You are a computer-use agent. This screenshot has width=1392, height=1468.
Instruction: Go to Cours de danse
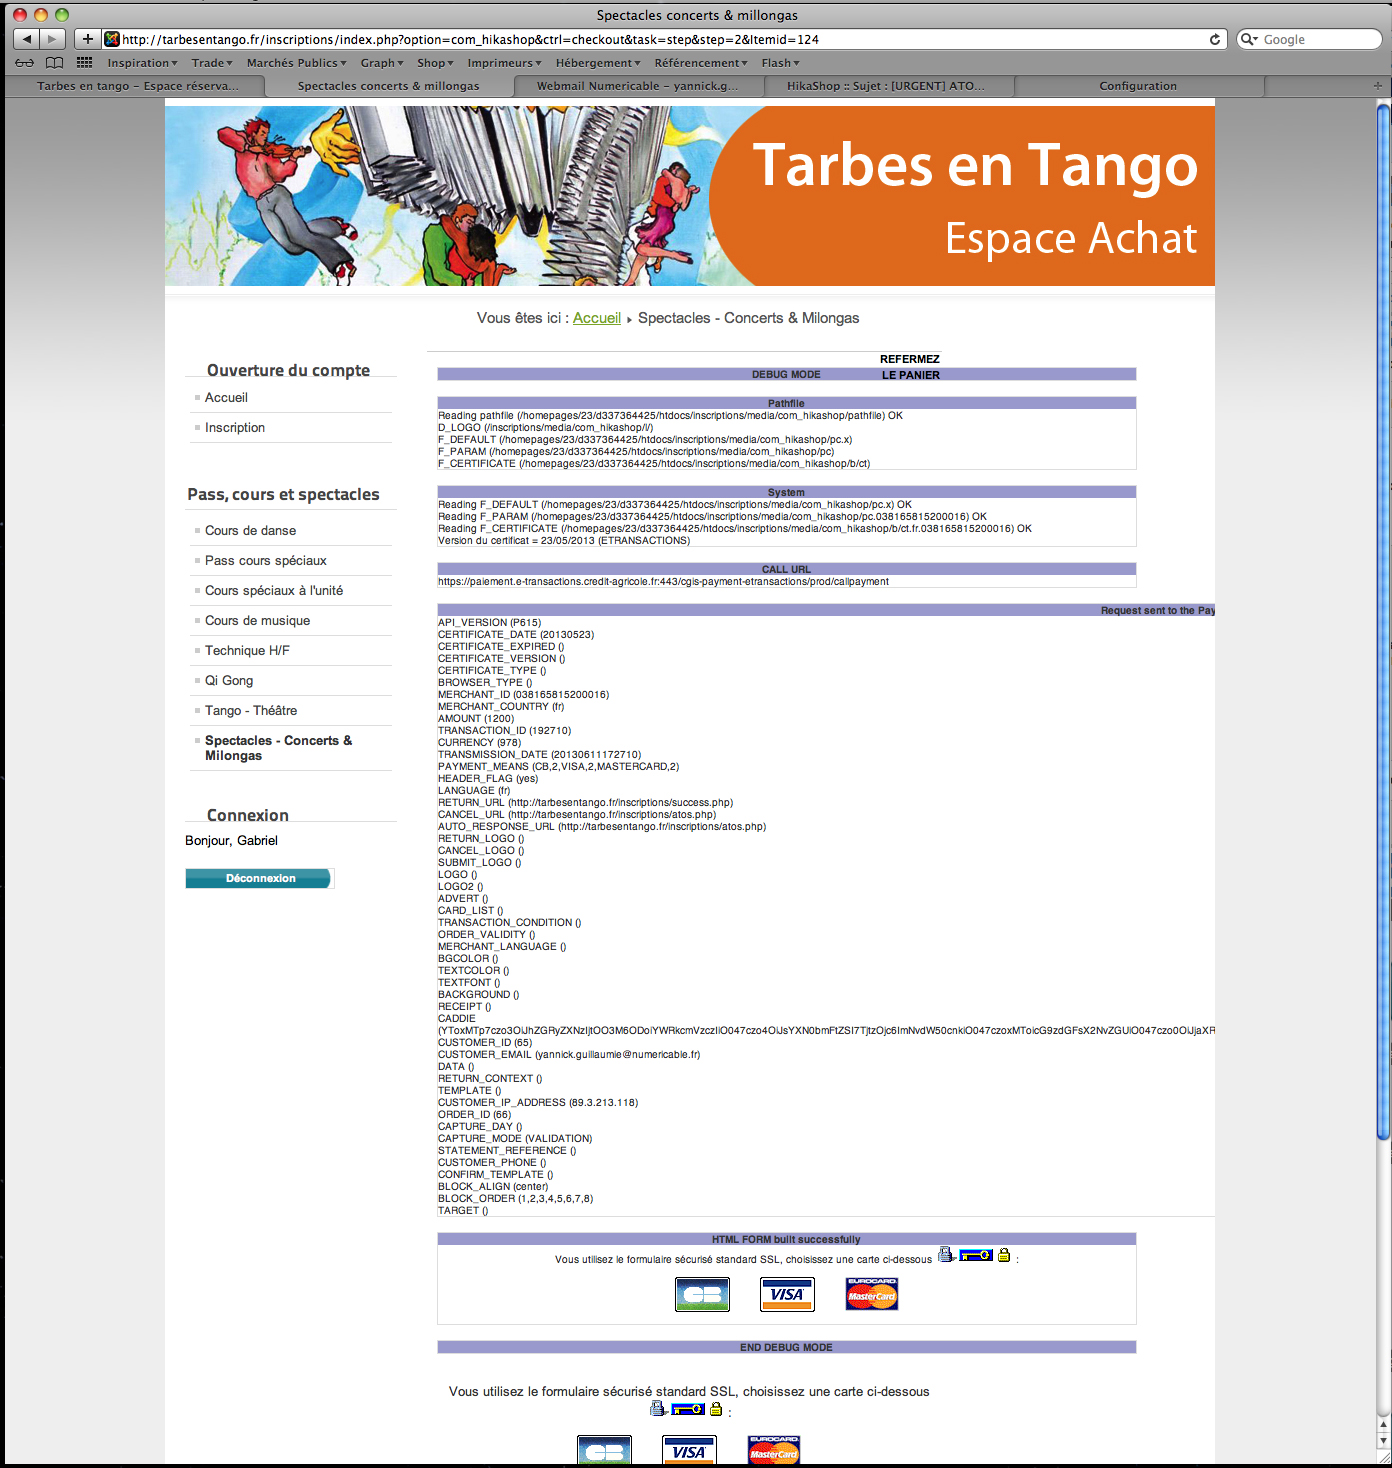(250, 530)
